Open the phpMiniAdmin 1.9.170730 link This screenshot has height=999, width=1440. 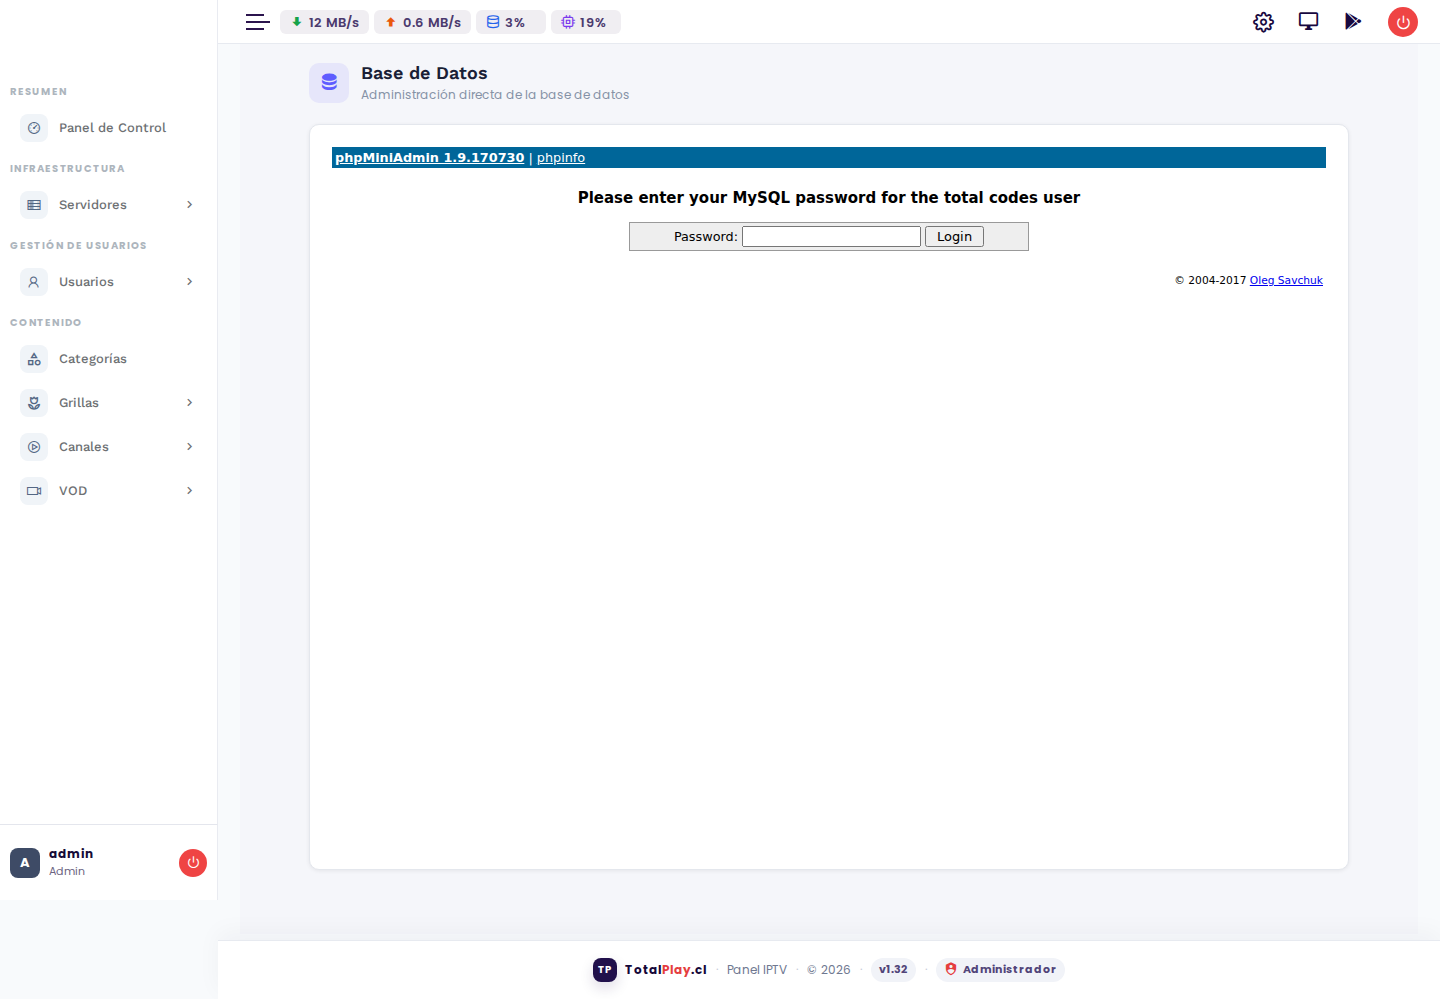click(x=429, y=158)
